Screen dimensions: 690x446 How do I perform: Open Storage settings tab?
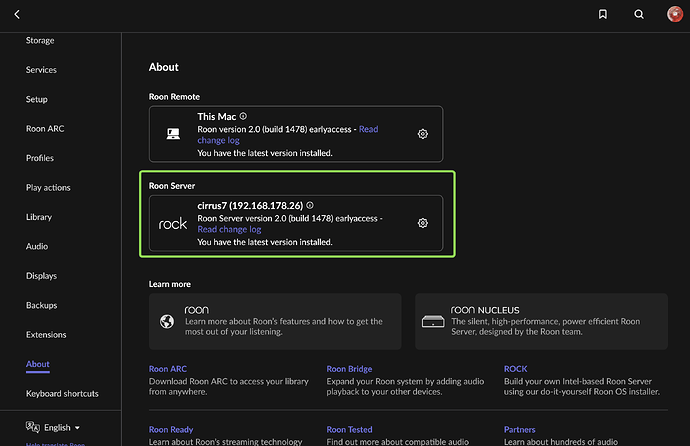click(x=40, y=40)
